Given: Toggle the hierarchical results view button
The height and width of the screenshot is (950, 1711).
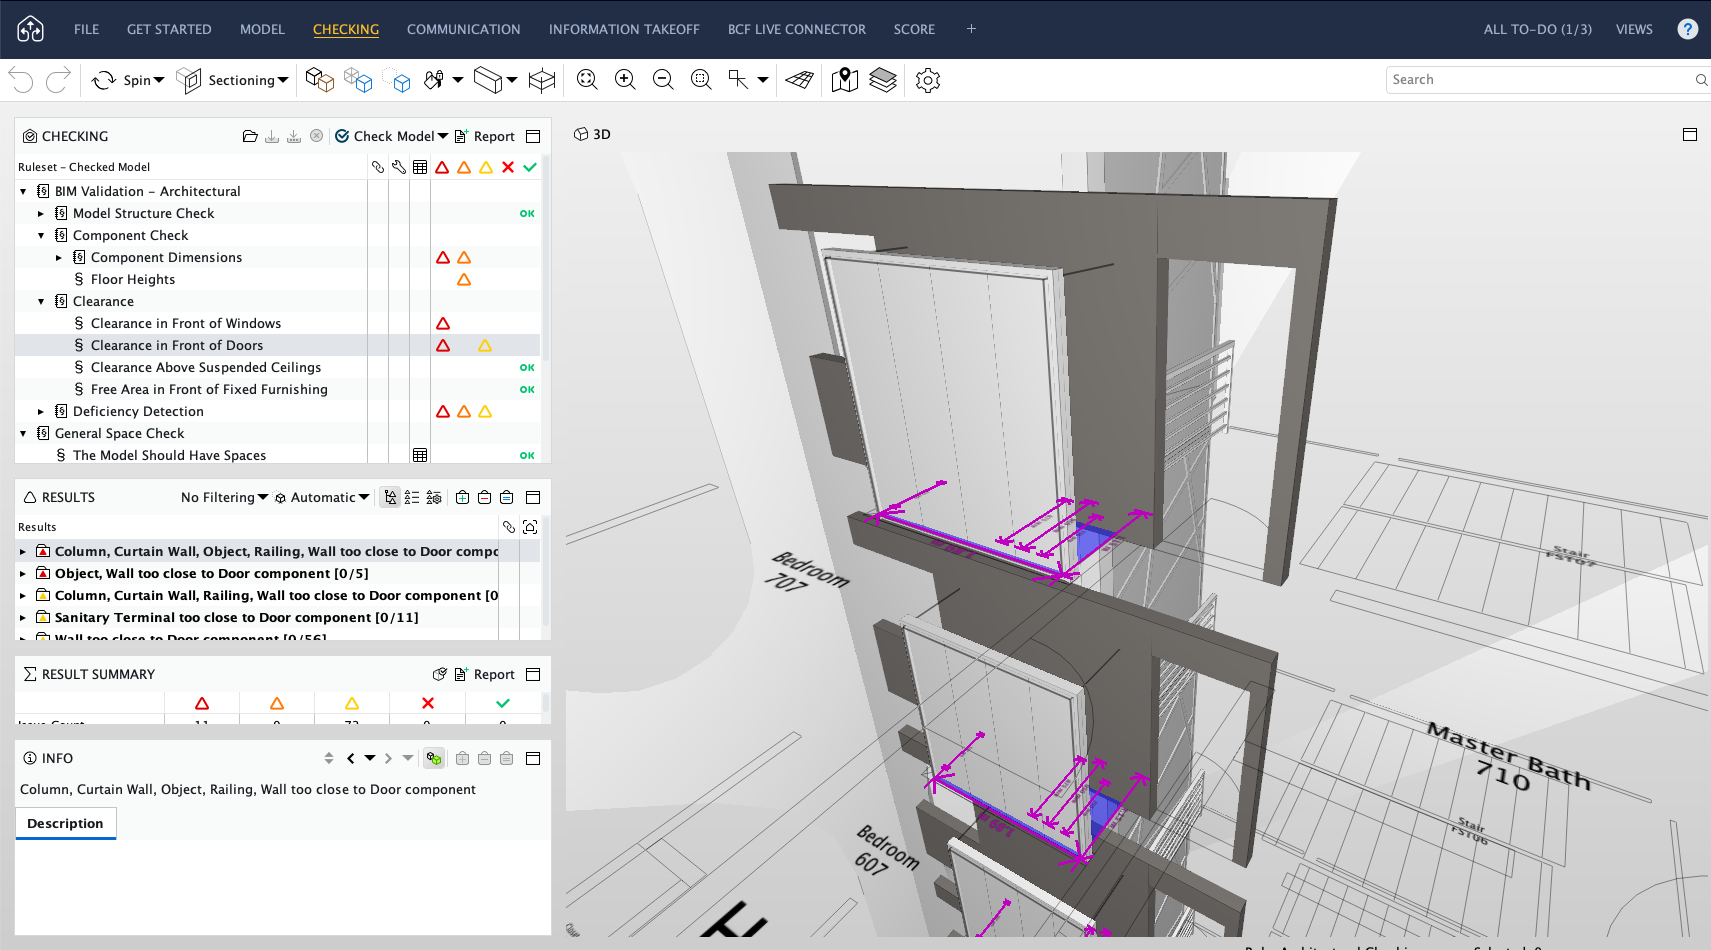Looking at the screenshot, I should (390, 497).
